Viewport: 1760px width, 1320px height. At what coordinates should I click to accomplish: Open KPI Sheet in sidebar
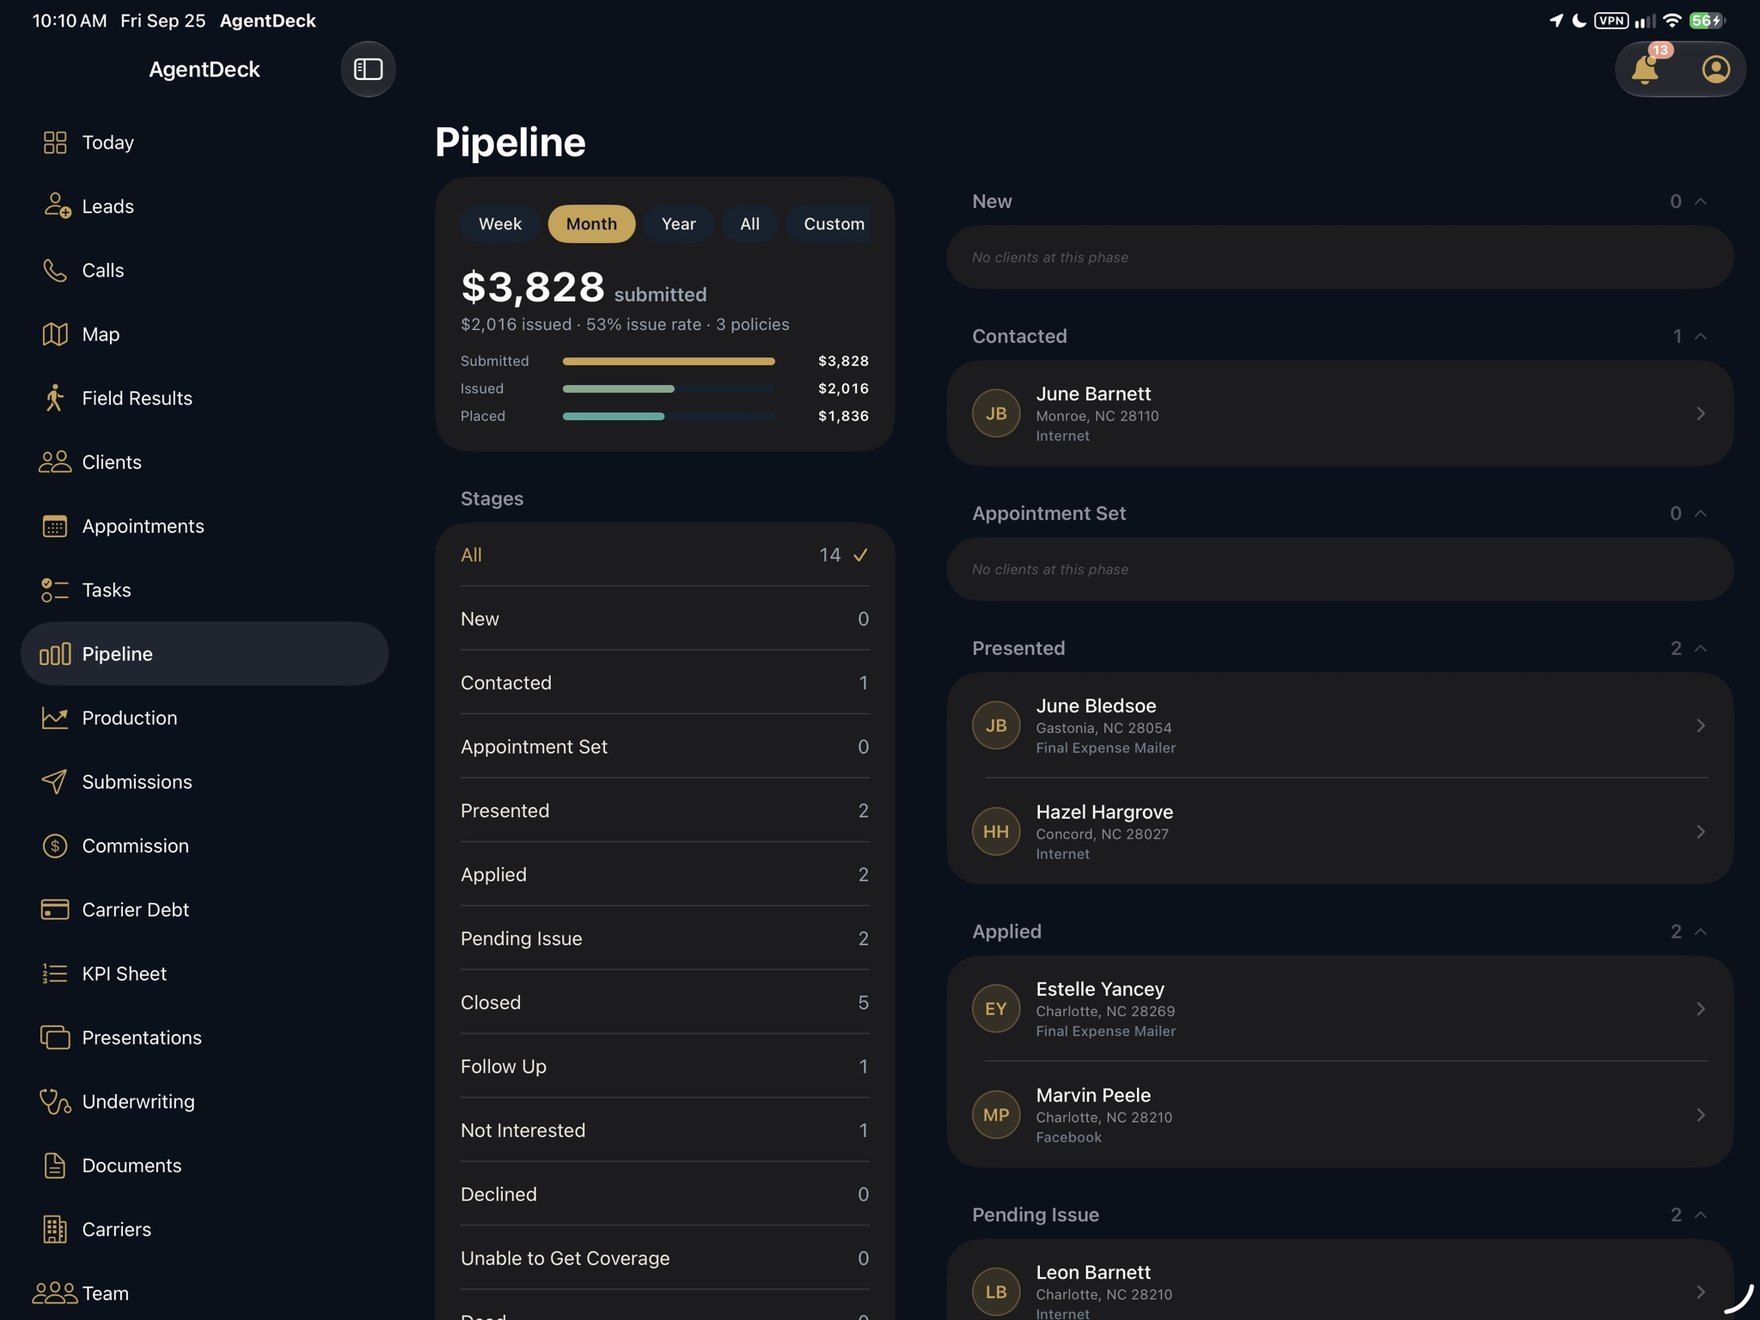point(204,974)
